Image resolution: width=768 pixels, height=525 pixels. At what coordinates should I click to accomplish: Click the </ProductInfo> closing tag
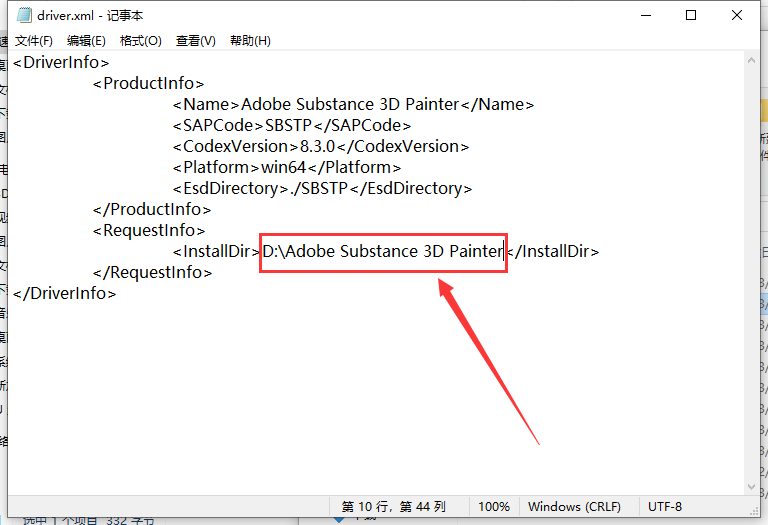[152, 210]
